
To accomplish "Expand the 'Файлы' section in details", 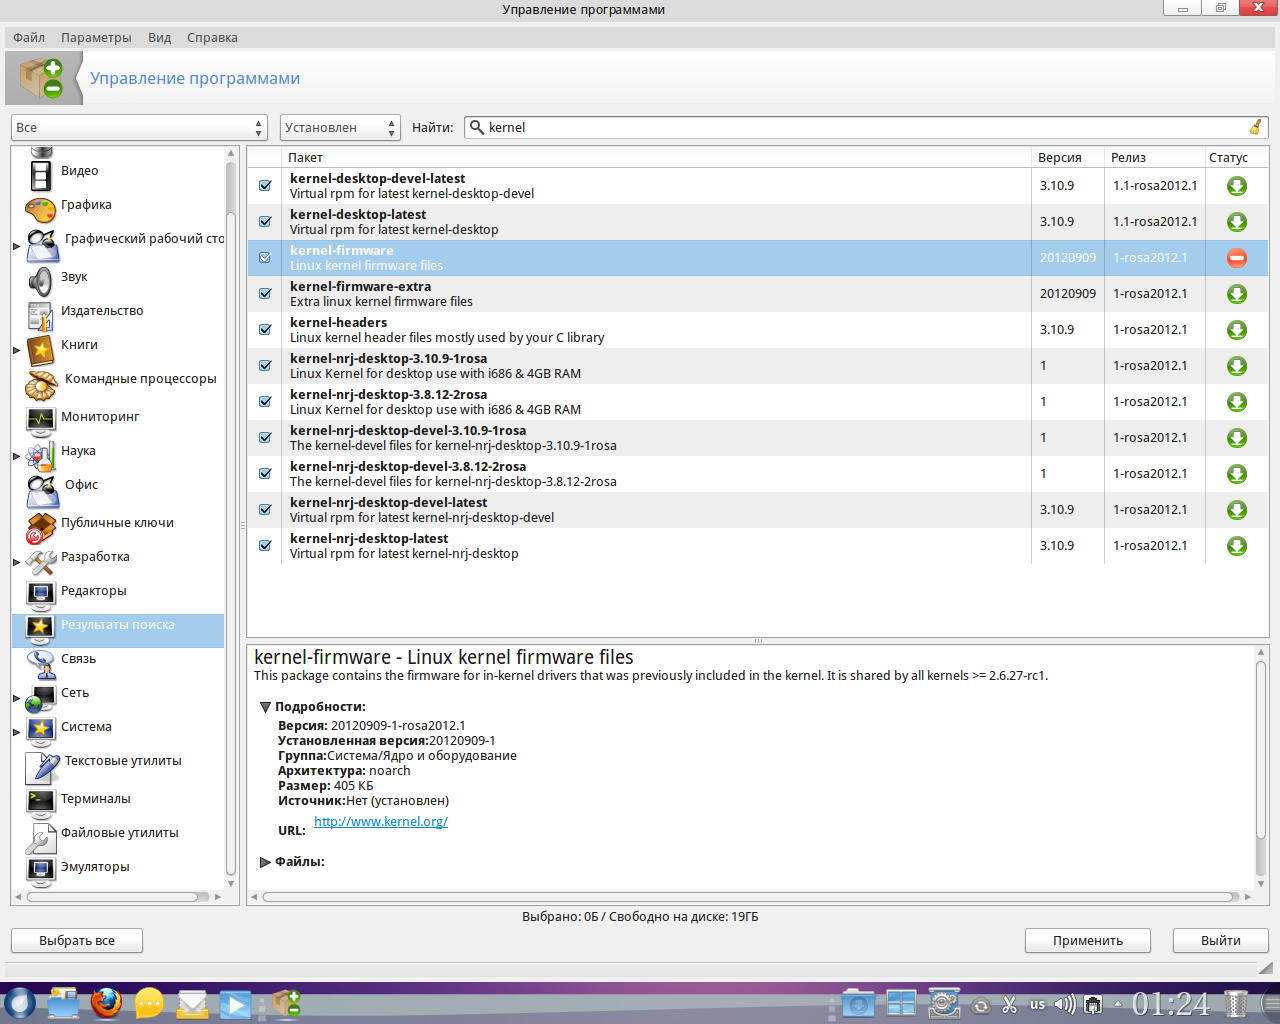I will (266, 862).
